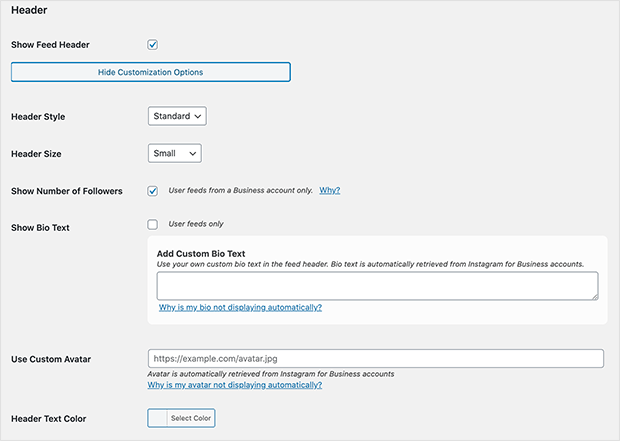Viewport: 620px width, 441px height.
Task: Click the chevron arrow beside Standard
Action: coord(198,116)
